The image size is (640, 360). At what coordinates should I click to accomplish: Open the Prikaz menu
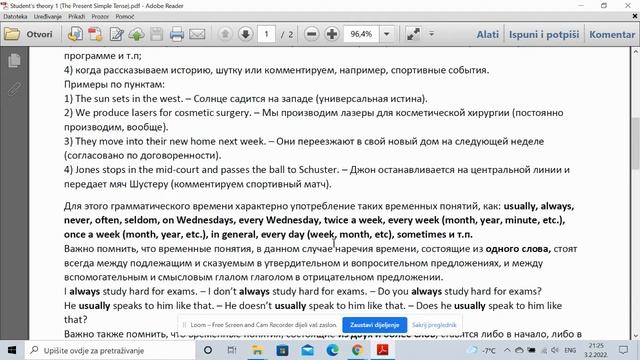click(76, 16)
